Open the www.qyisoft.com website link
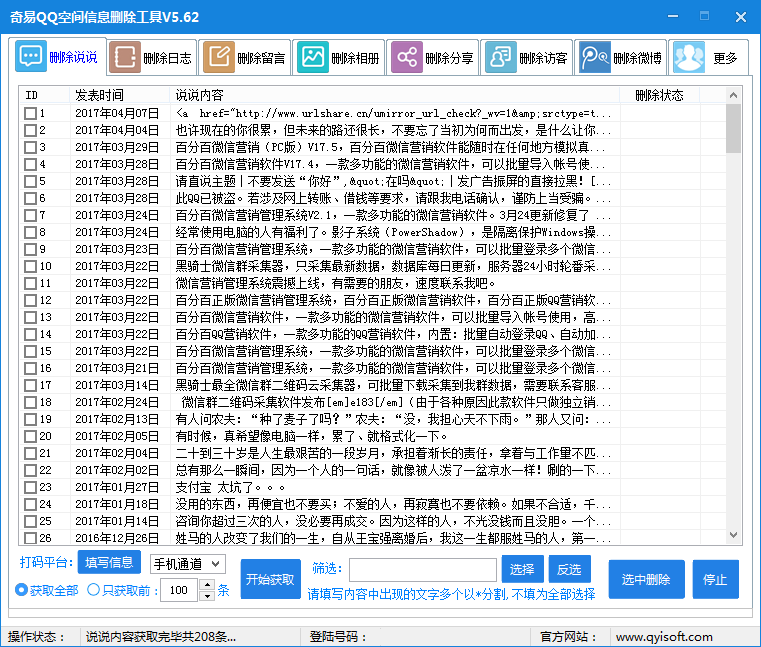This screenshot has height=647, width=761. (664, 637)
